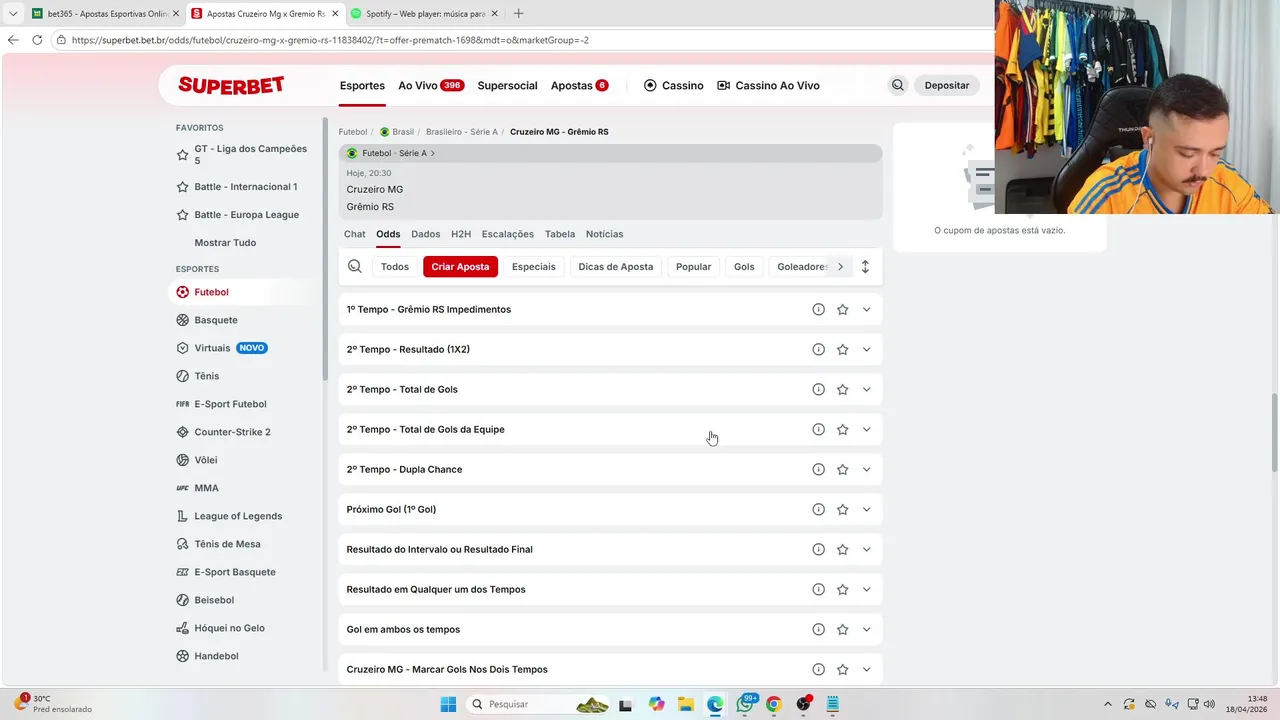Image resolution: width=1280 pixels, height=720 pixels.
Task: Favorite 2º Tempo Total de Gols da Equipe
Action: 842,429
